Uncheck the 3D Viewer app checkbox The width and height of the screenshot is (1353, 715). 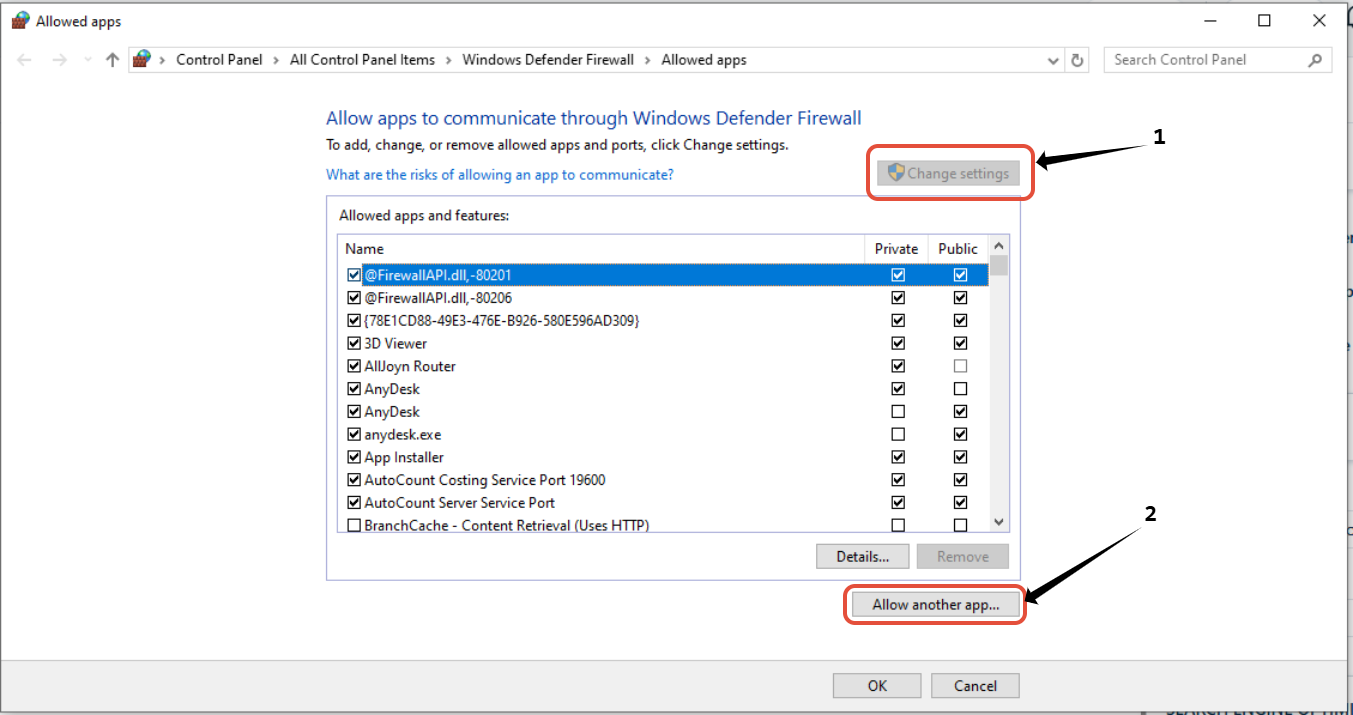coord(354,344)
